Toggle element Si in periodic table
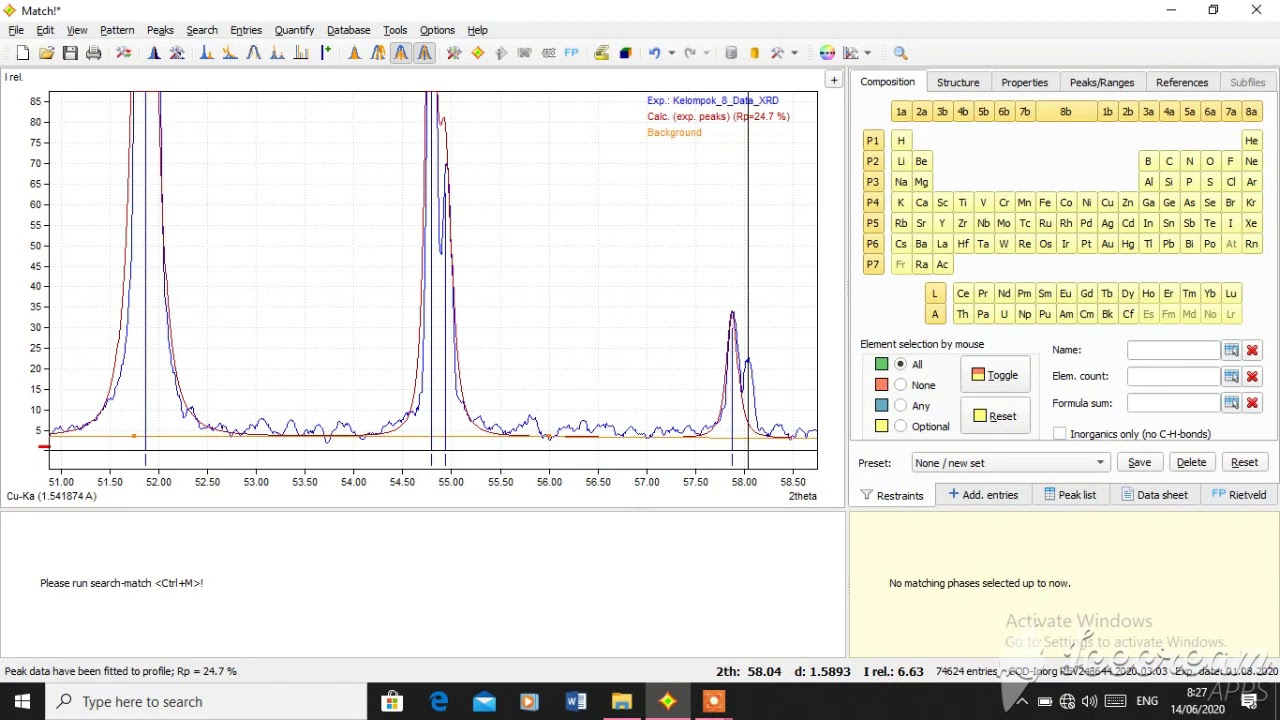Image resolution: width=1280 pixels, height=720 pixels. pos(1169,182)
